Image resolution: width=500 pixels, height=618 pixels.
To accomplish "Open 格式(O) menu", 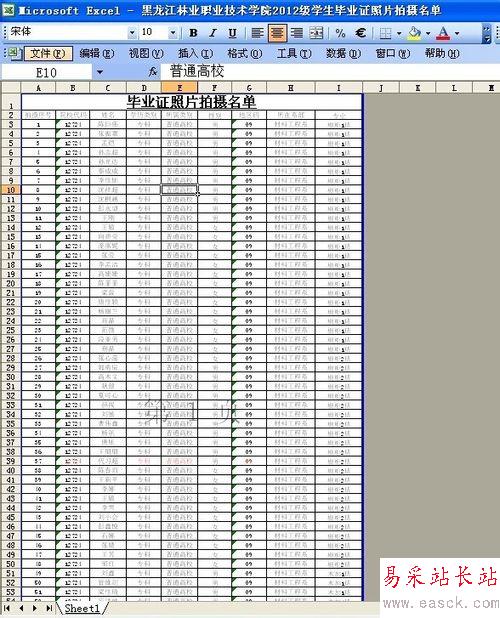I will coord(245,53).
